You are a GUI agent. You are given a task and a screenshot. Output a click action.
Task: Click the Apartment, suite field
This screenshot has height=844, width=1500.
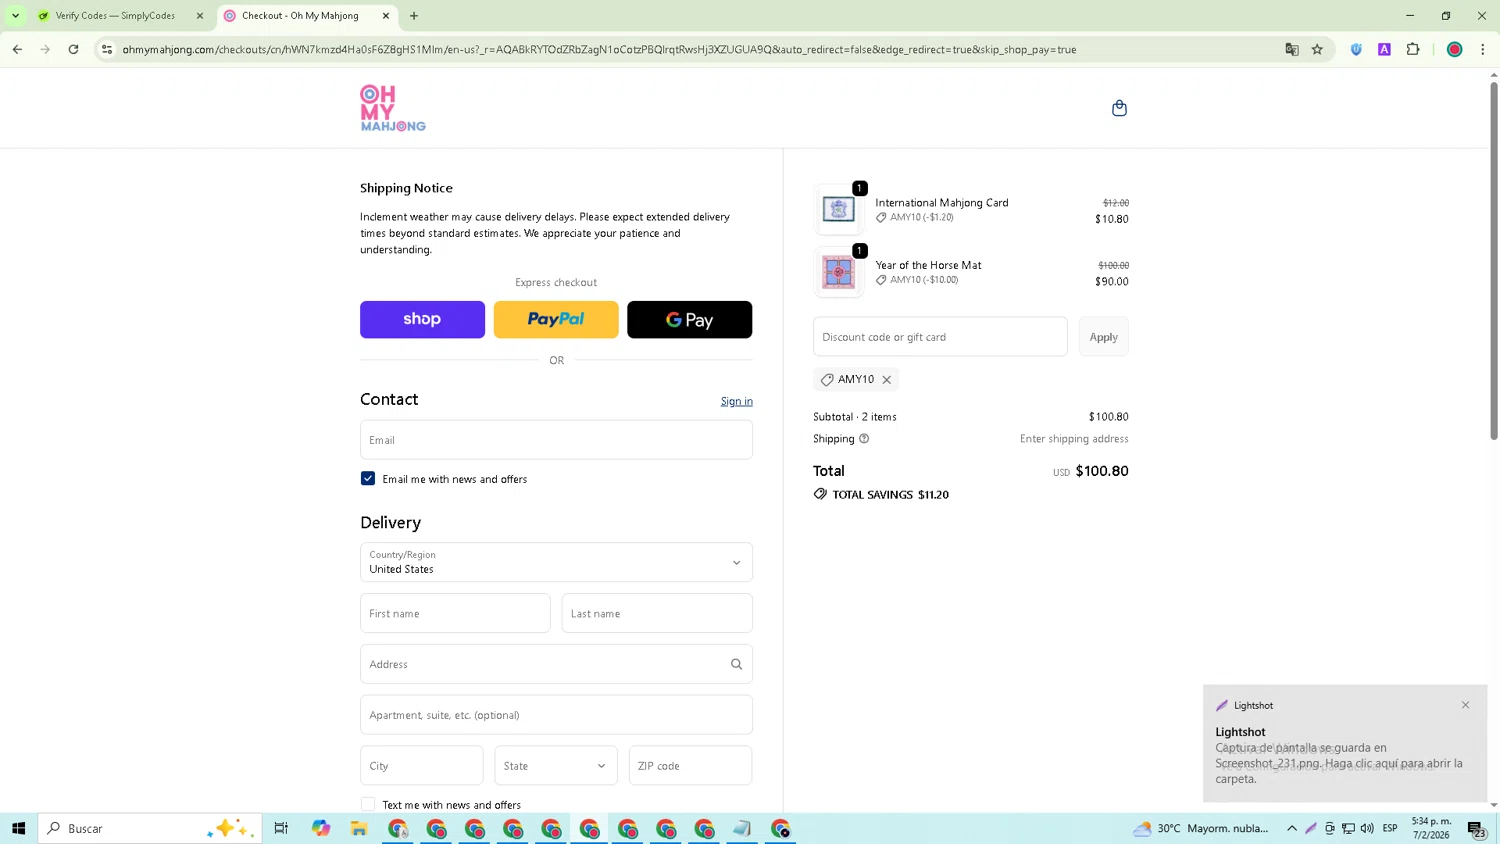tap(556, 715)
